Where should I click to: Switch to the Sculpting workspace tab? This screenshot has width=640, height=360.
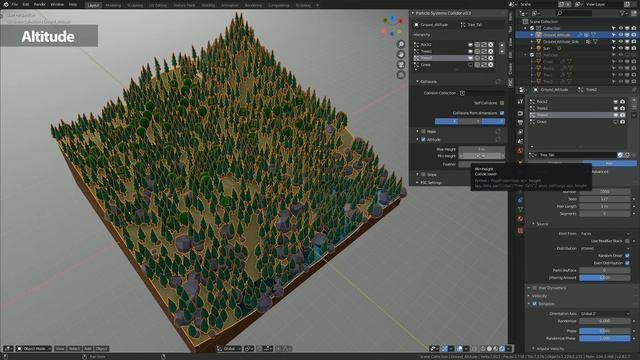pyautogui.click(x=135, y=5)
